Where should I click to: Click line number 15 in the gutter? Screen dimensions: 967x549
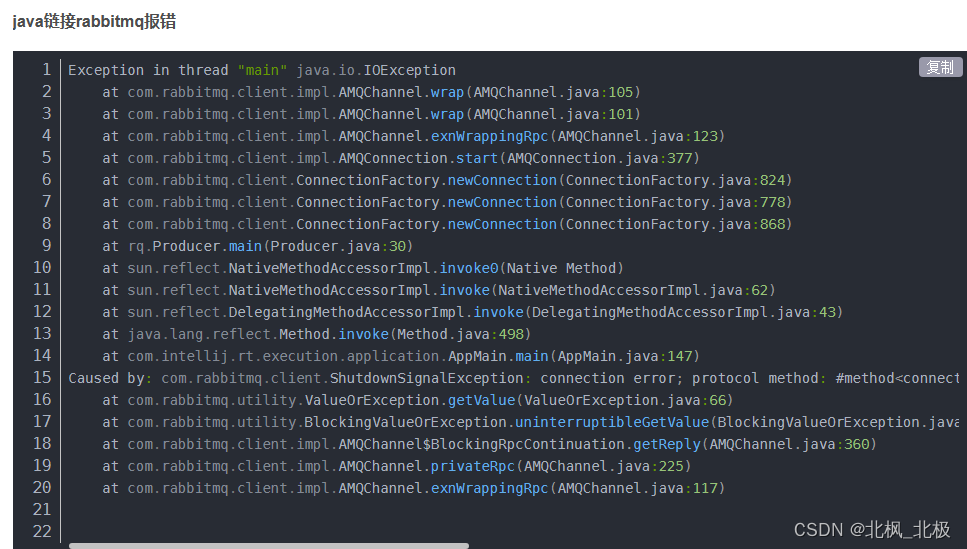(x=42, y=378)
